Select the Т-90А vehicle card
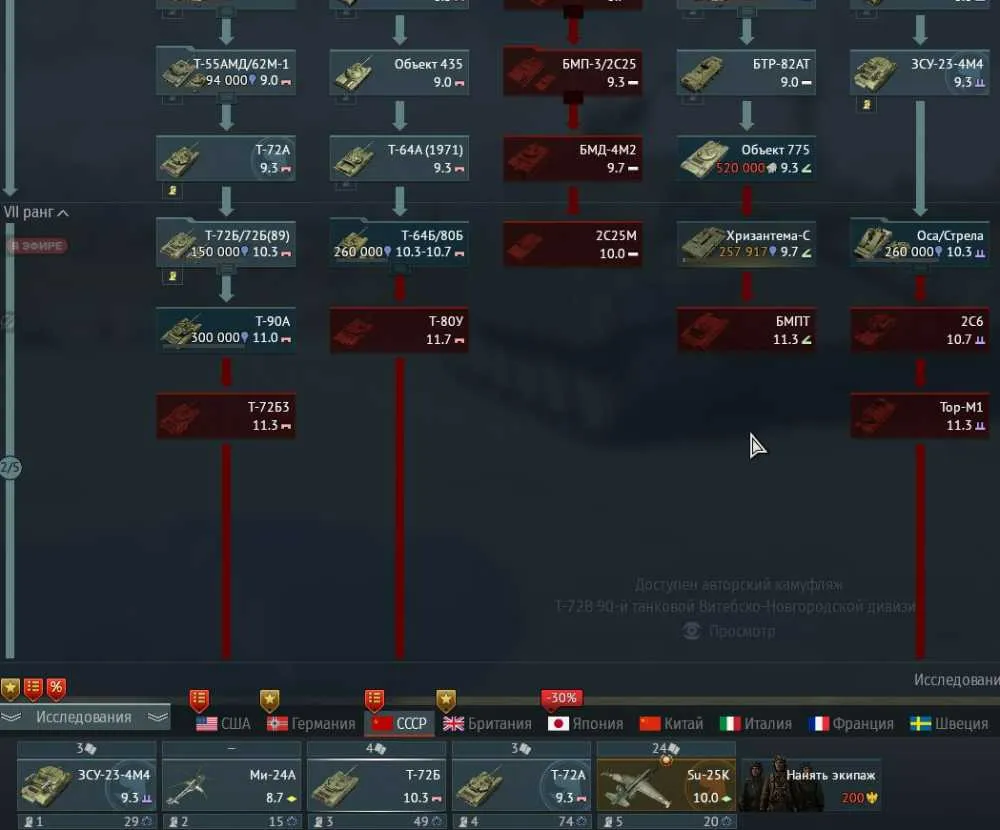Image resolution: width=1000 pixels, height=830 pixels. pos(226,330)
